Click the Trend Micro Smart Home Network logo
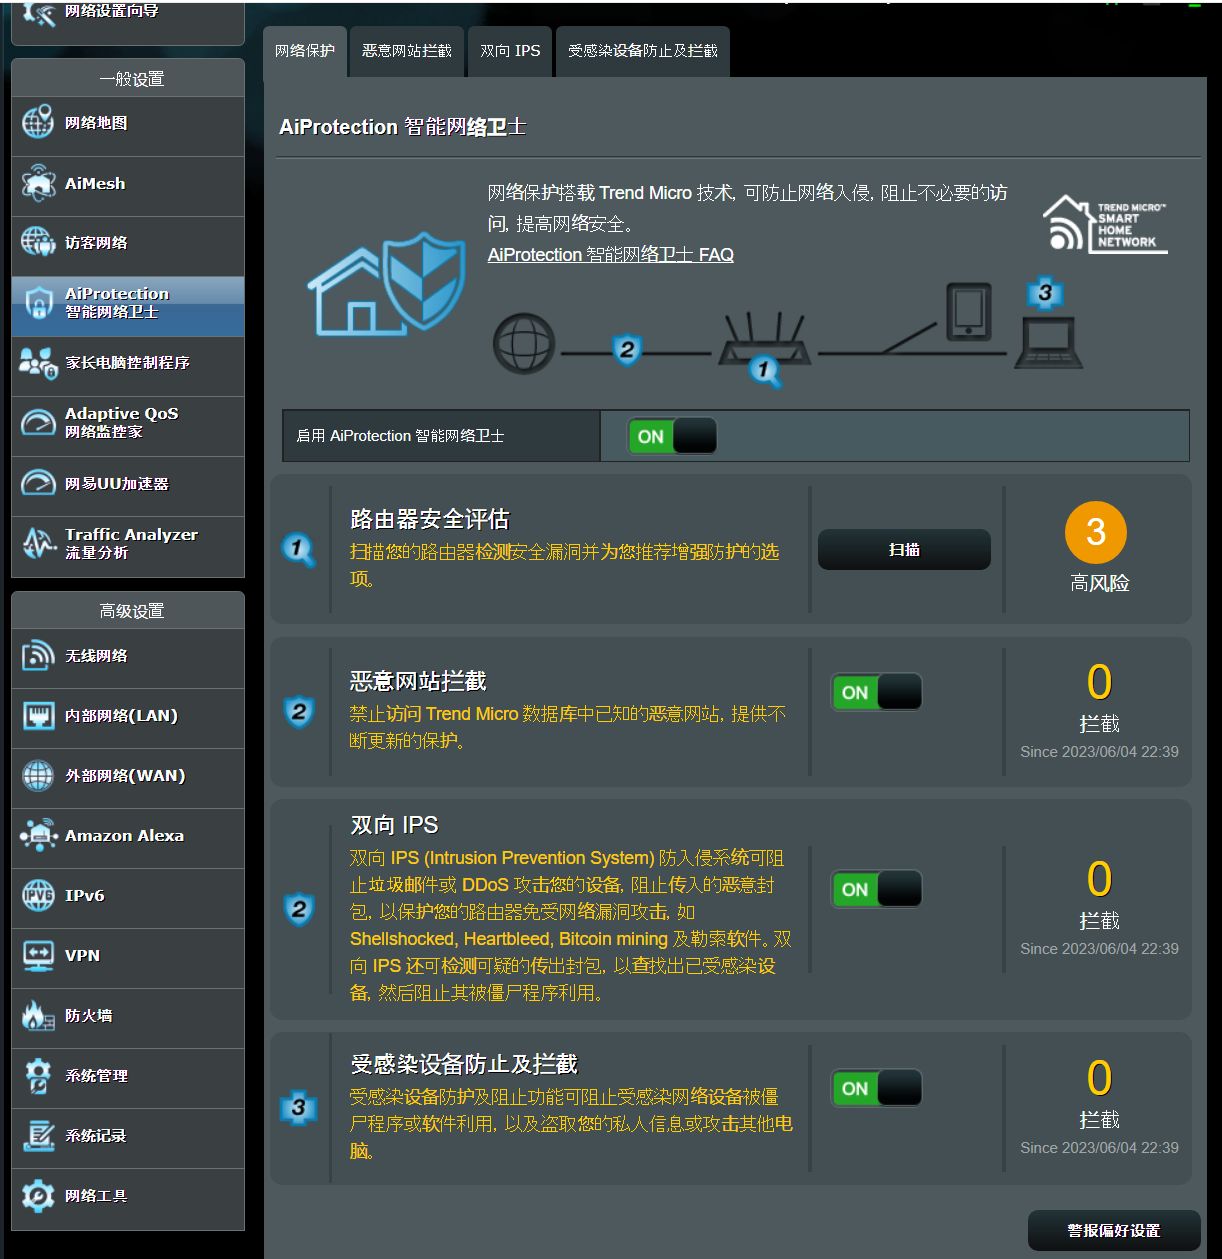 coord(1105,224)
